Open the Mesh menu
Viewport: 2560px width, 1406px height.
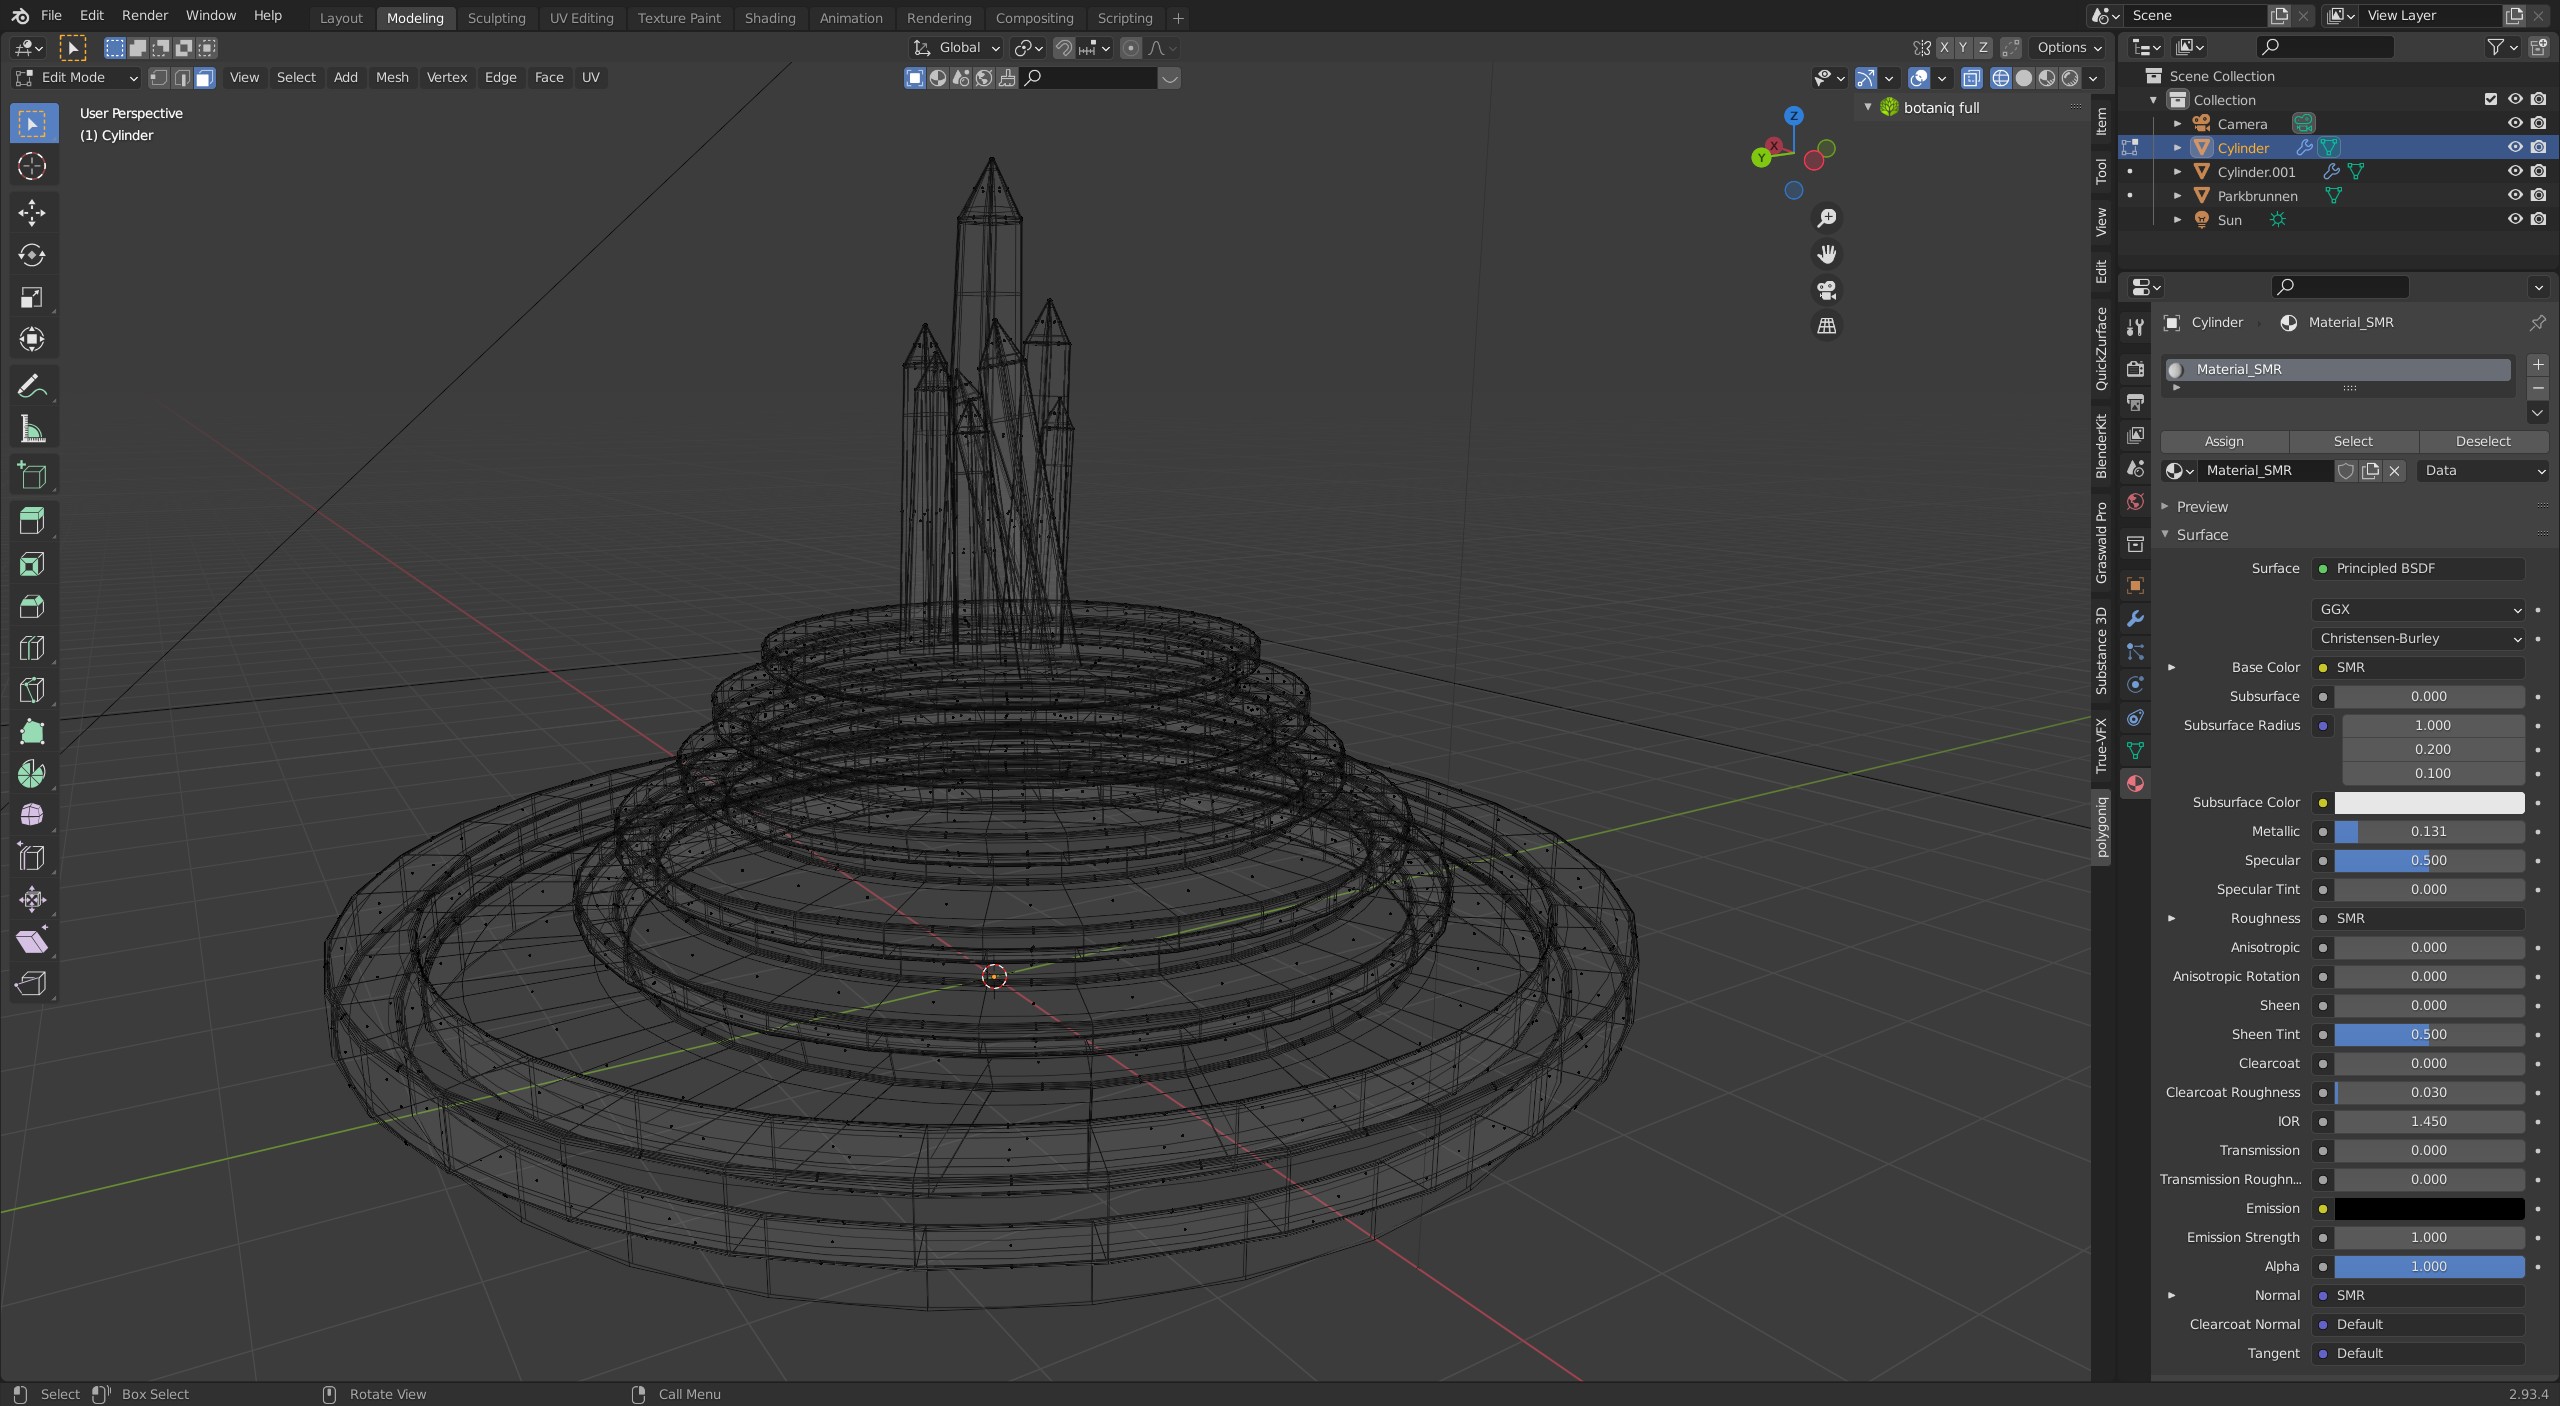391,78
